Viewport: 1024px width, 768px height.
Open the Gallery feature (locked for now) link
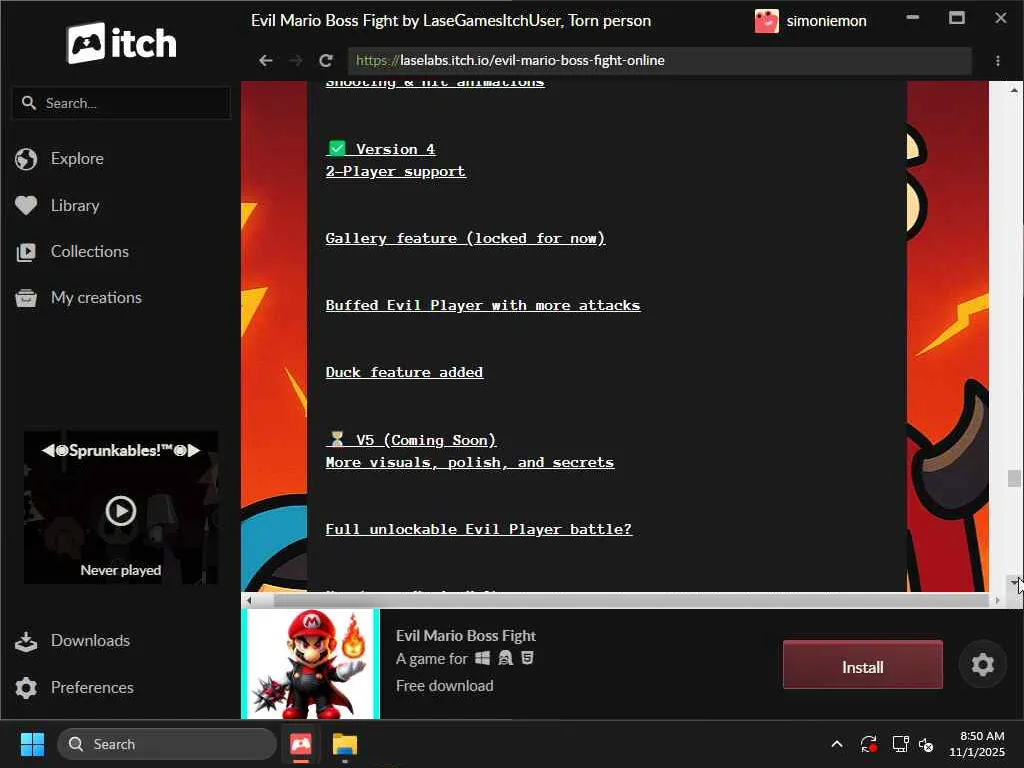point(466,238)
